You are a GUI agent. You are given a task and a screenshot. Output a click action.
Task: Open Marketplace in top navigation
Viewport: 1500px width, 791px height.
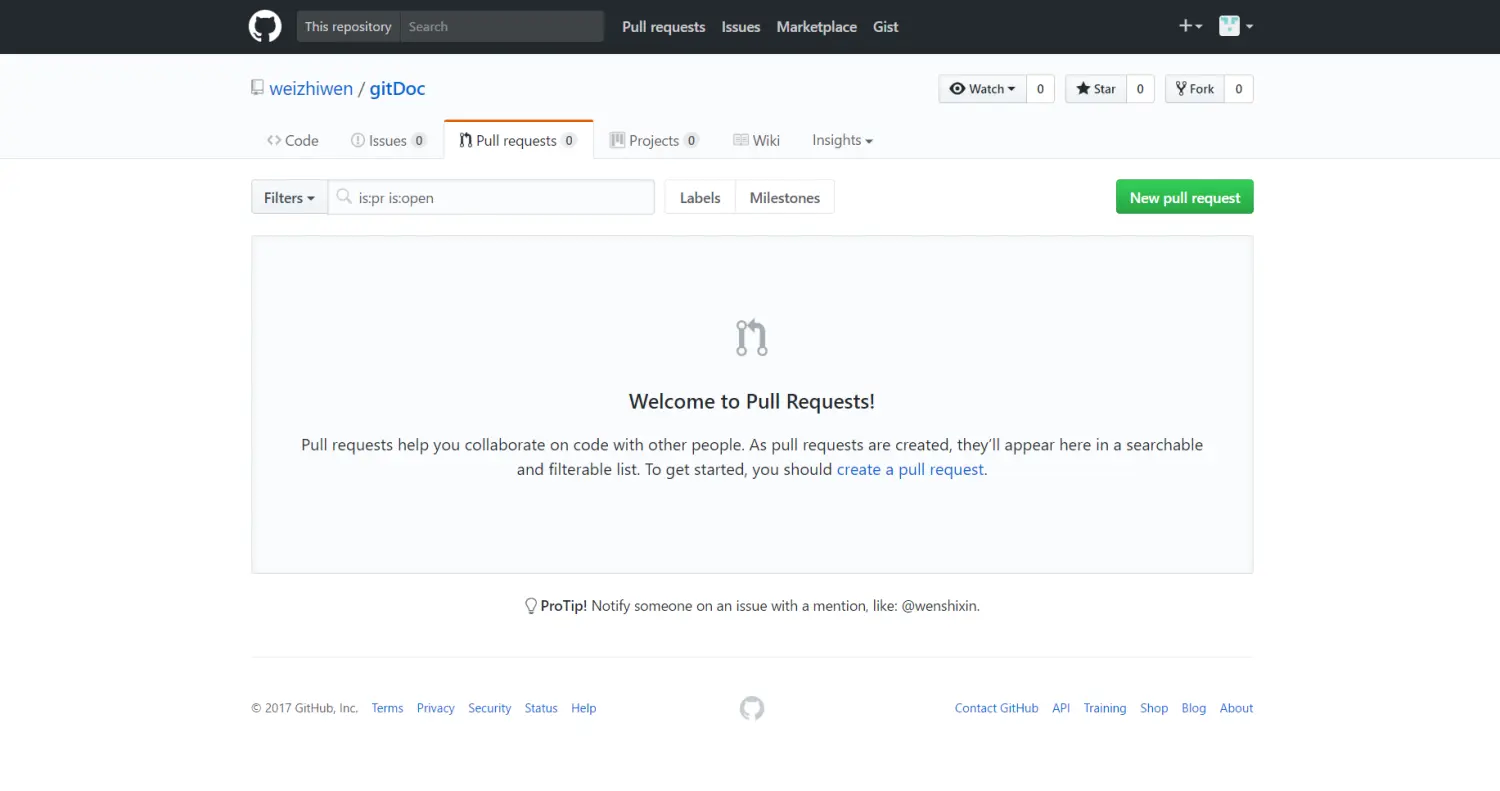(817, 27)
